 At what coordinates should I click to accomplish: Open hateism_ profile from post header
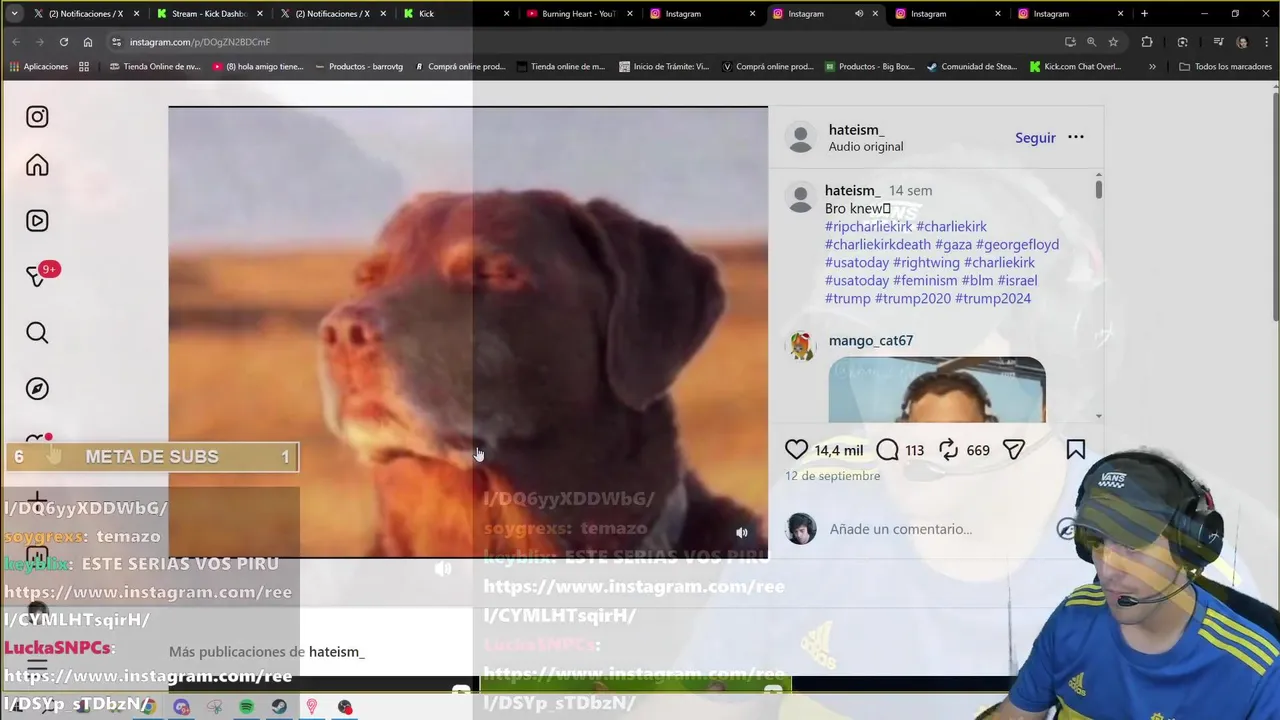tap(856, 130)
